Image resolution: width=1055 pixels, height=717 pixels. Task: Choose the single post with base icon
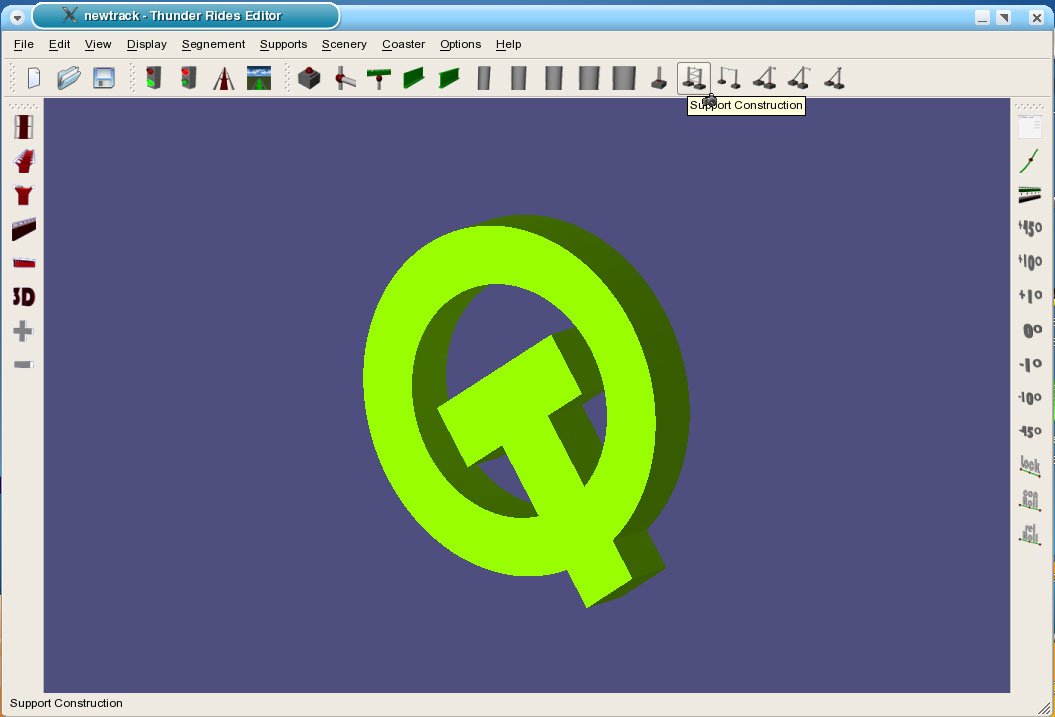click(x=659, y=78)
